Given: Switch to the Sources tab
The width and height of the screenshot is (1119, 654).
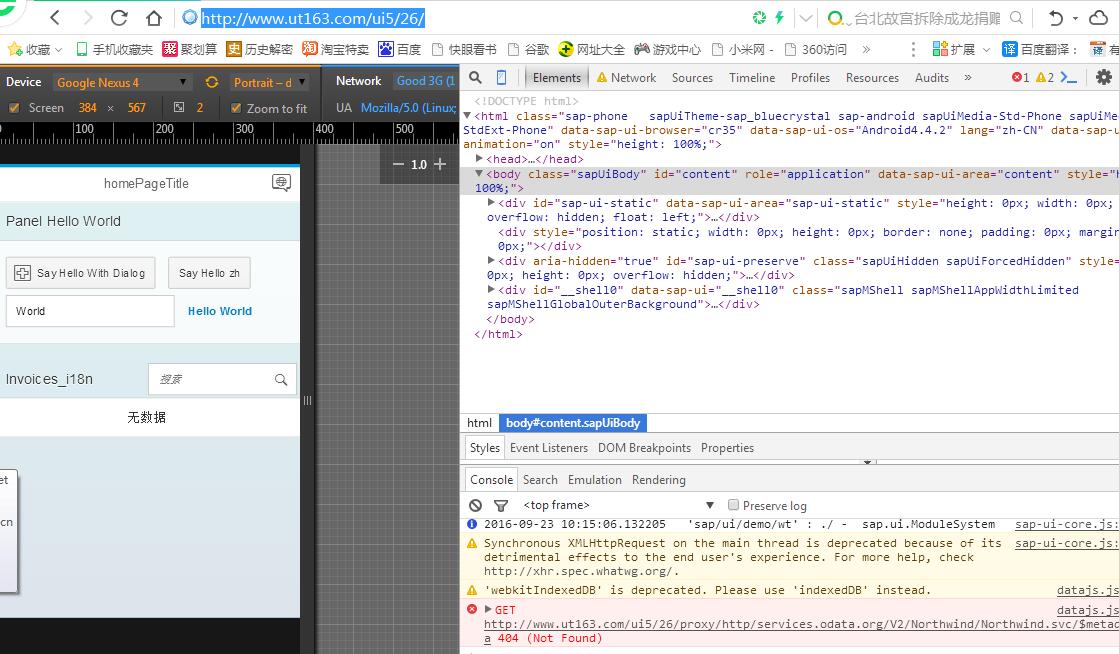Looking at the screenshot, I should [x=692, y=78].
